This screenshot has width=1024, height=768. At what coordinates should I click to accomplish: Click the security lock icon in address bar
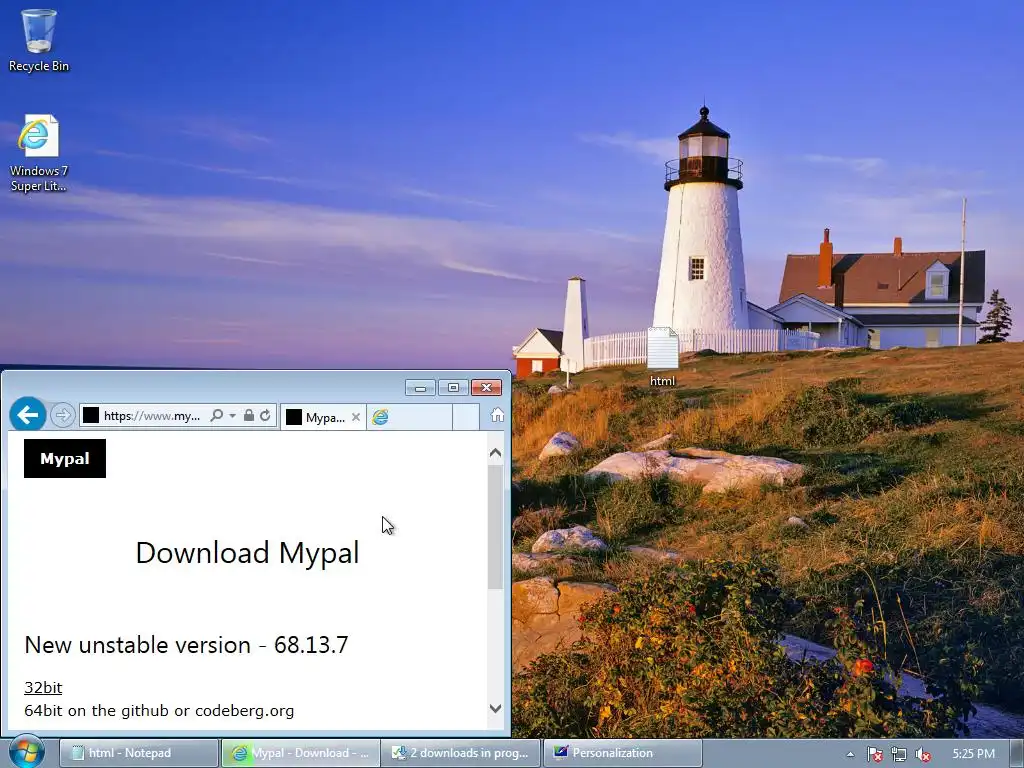pos(249,415)
